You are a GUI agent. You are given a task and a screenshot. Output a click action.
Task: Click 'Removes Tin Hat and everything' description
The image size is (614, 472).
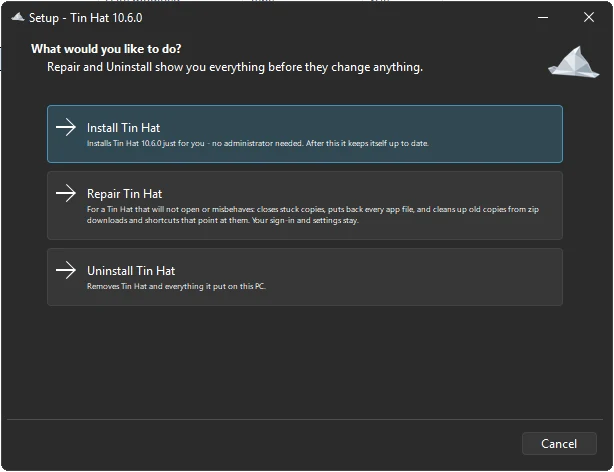pos(176,286)
